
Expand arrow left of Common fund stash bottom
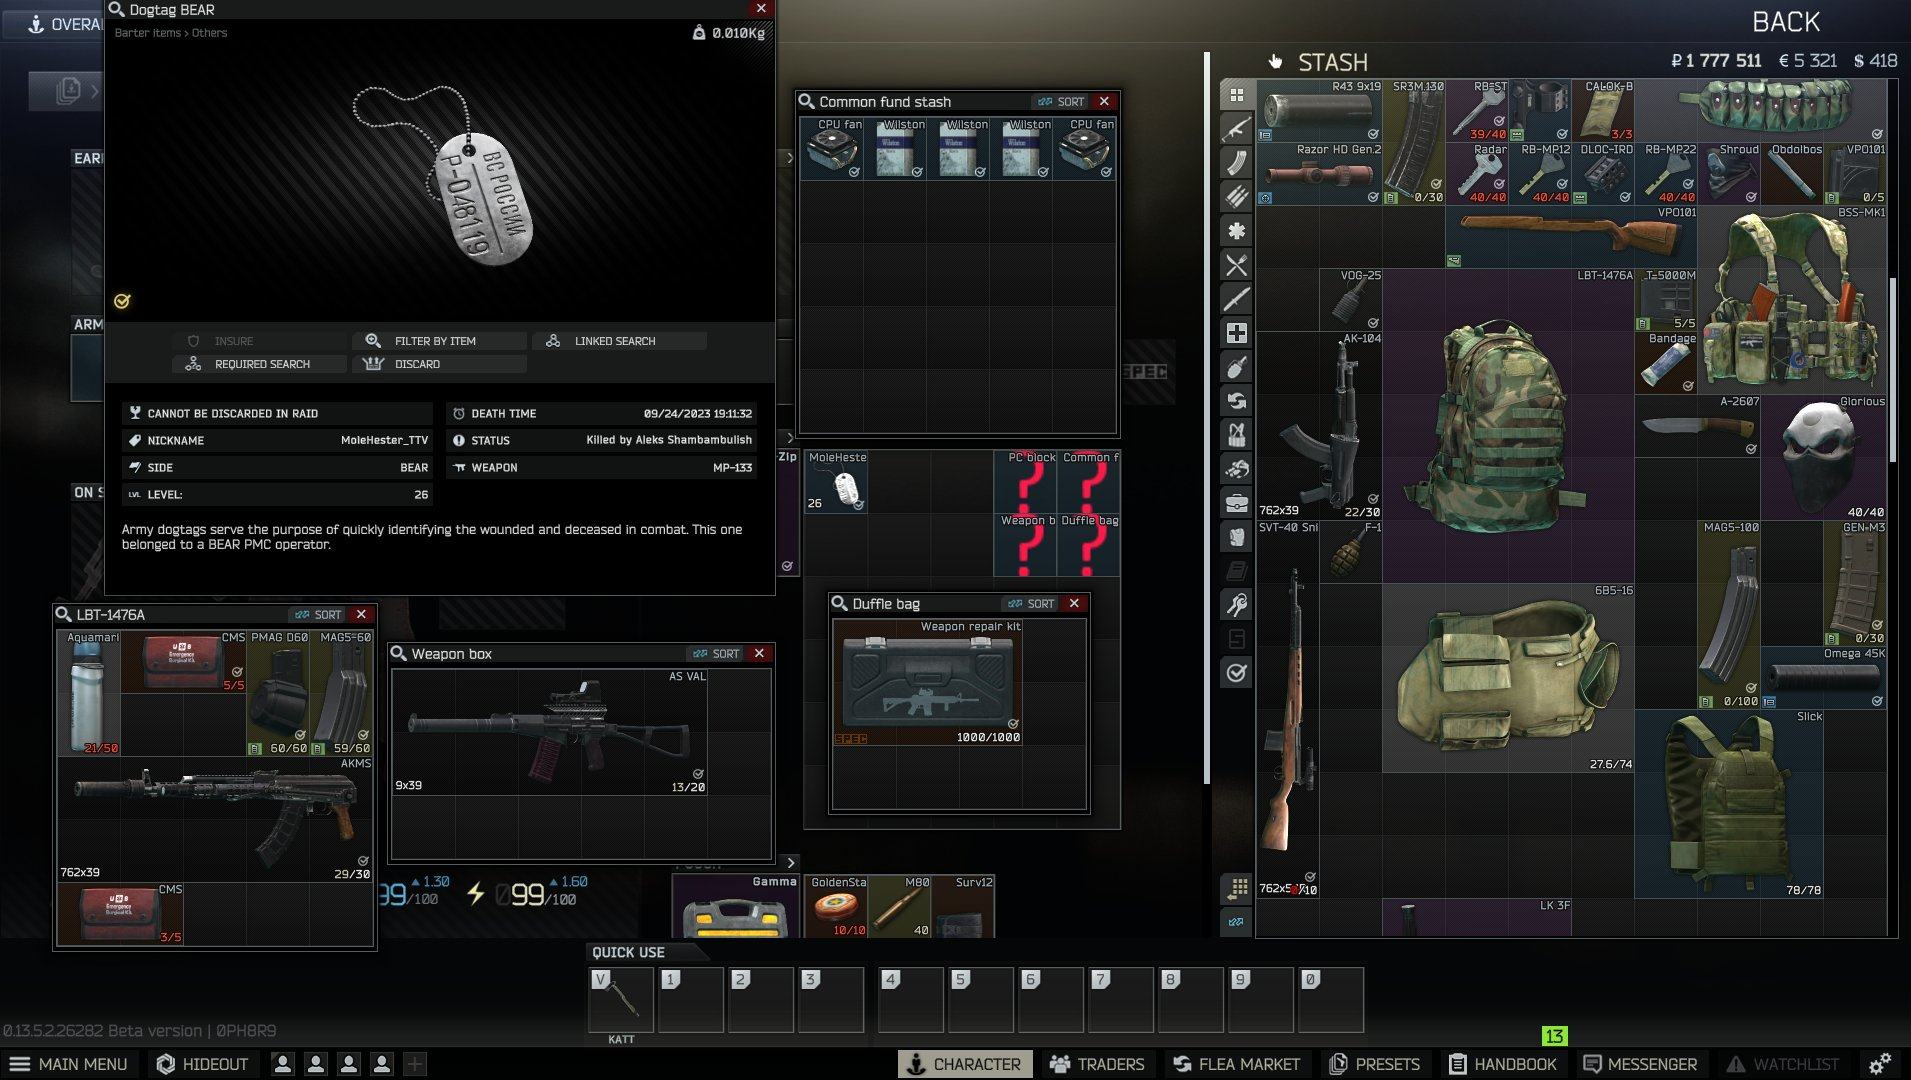coord(790,438)
